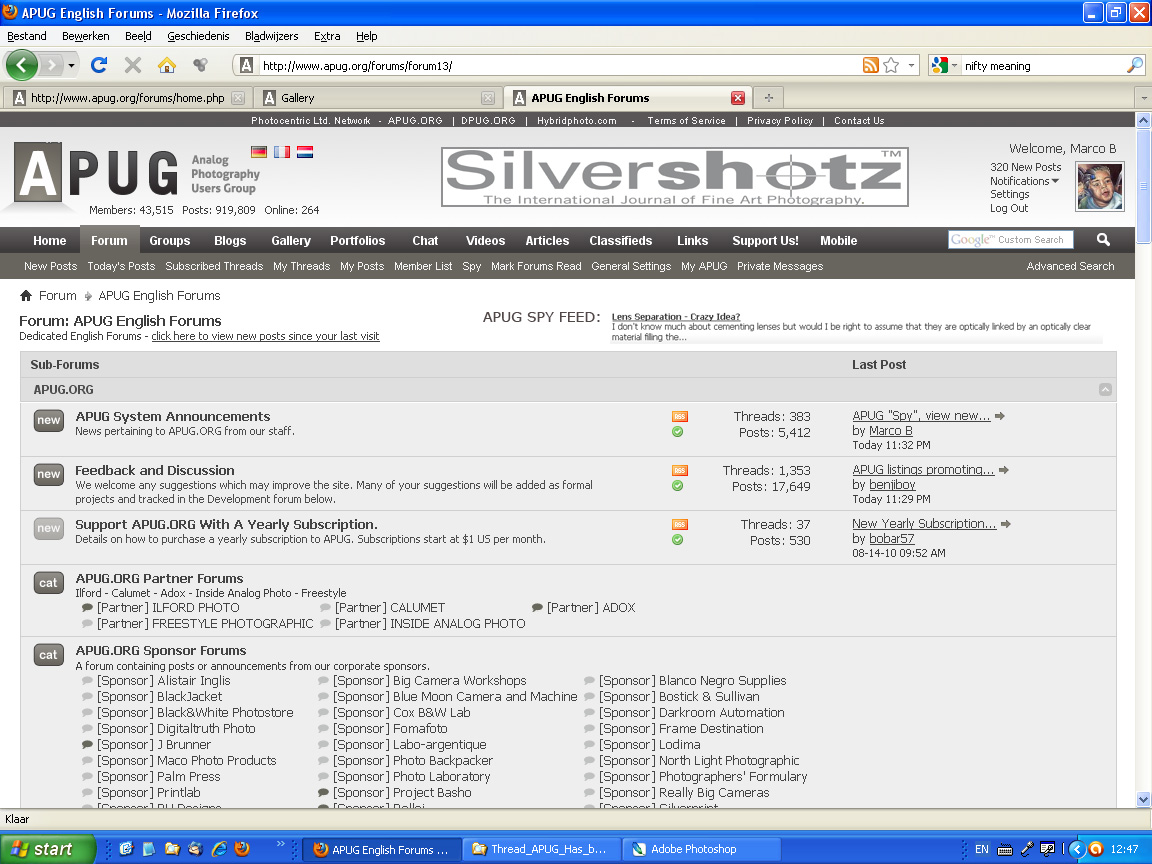This screenshot has width=1152, height=864.
Task: Click the Silvershotz banner advertisement
Action: pyautogui.click(x=674, y=177)
